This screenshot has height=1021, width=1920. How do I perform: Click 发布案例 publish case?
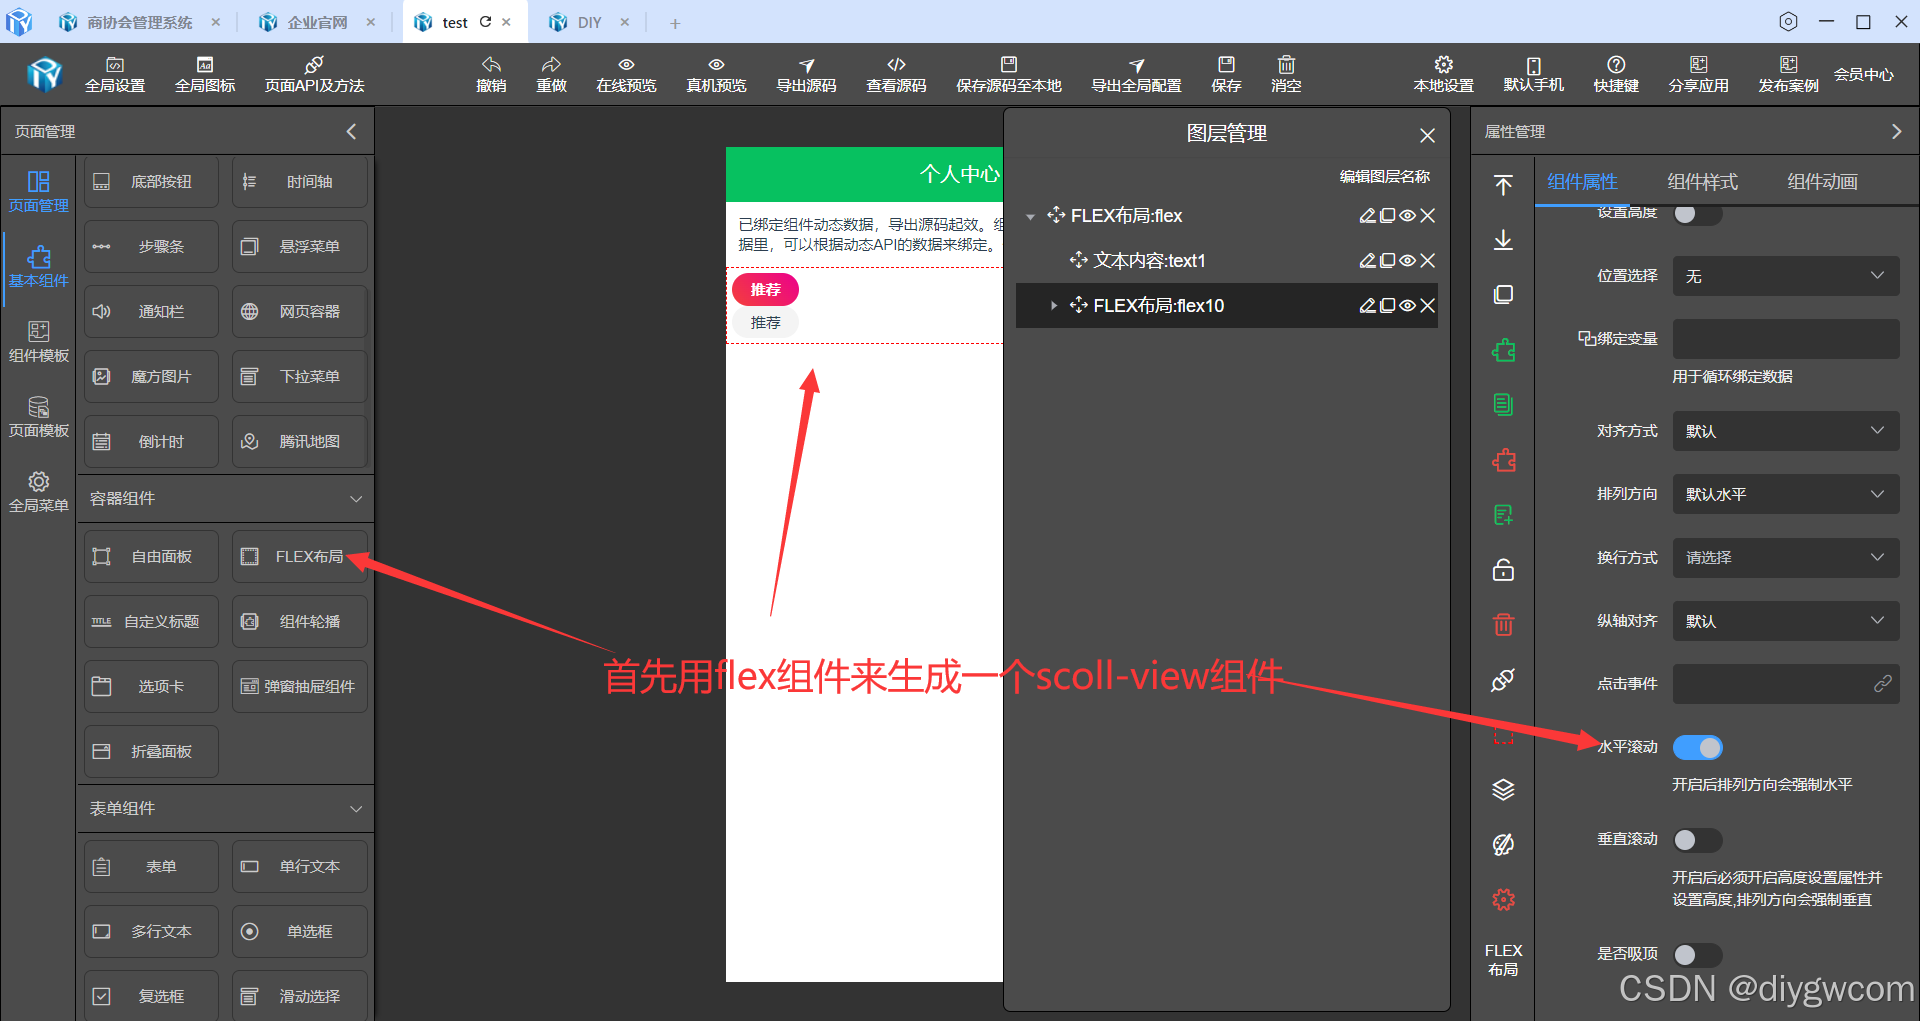click(x=1788, y=75)
